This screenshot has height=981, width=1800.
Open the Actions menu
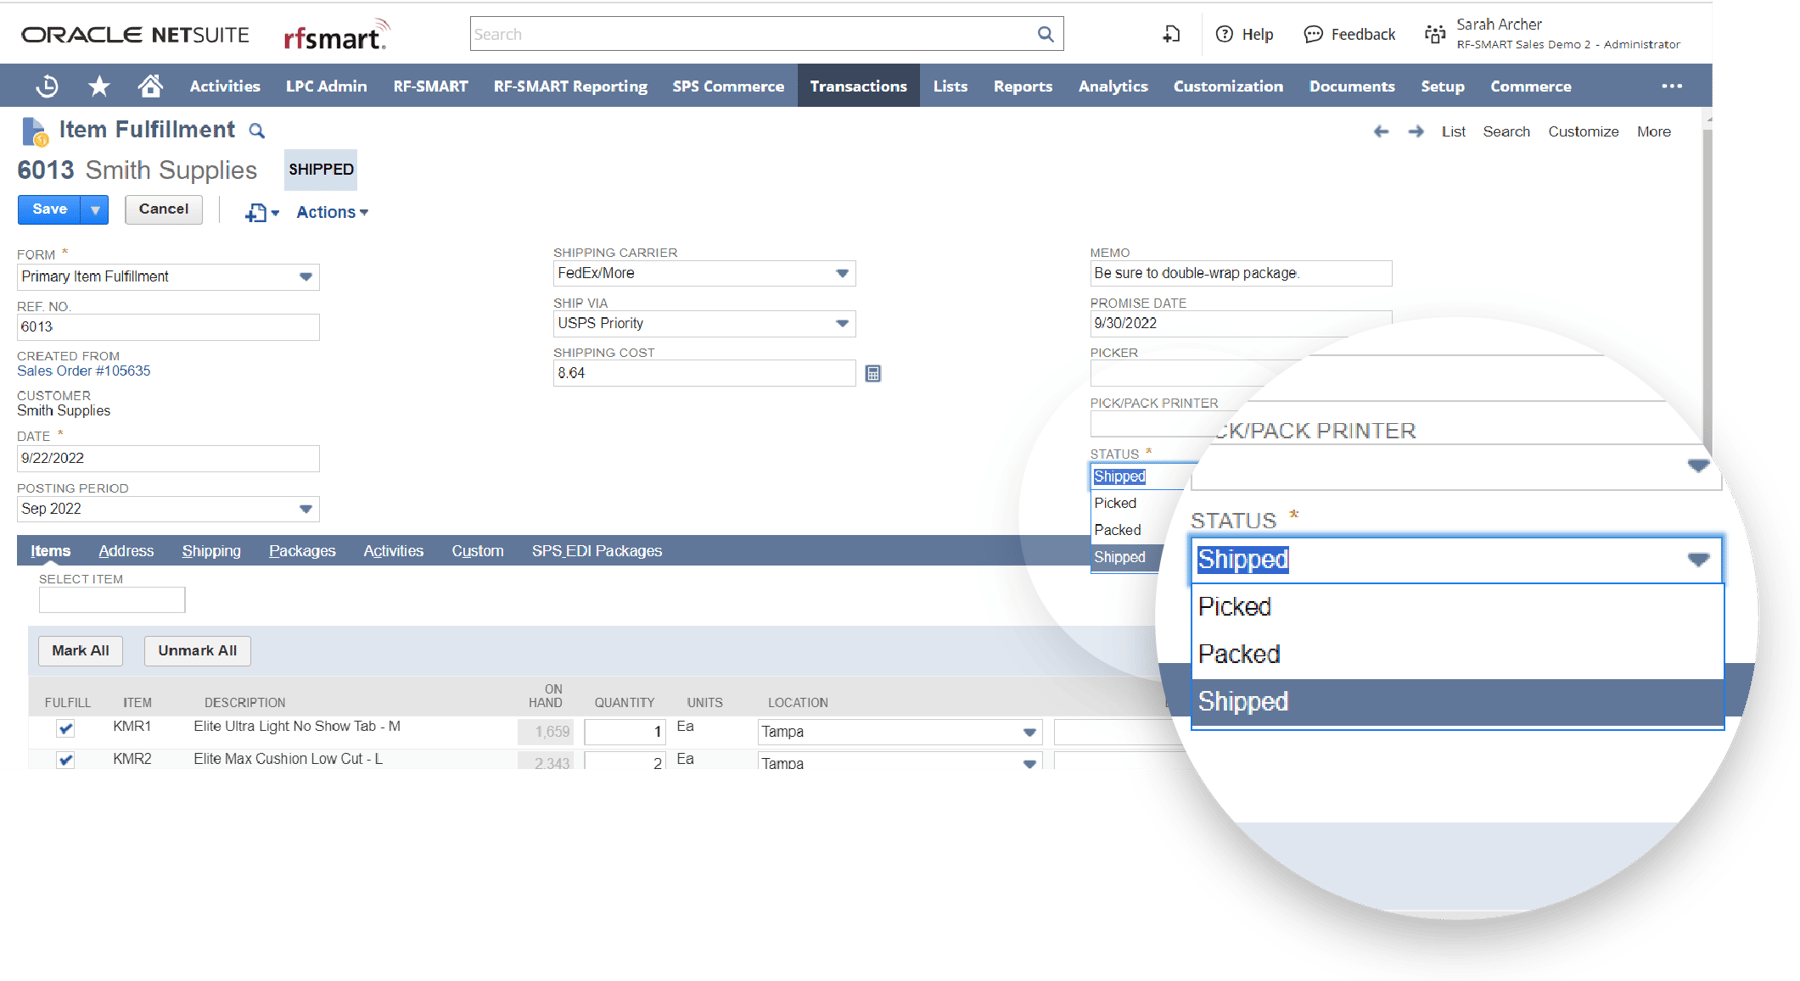point(330,211)
